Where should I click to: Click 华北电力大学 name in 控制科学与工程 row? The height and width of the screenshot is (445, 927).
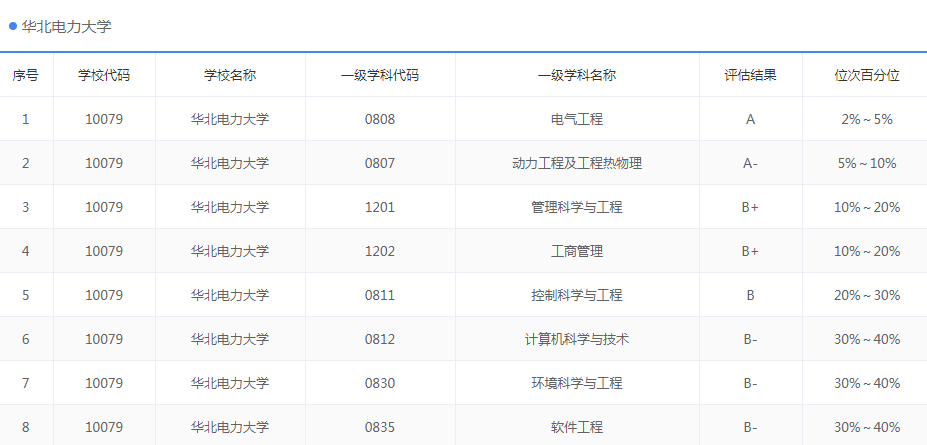tap(230, 295)
